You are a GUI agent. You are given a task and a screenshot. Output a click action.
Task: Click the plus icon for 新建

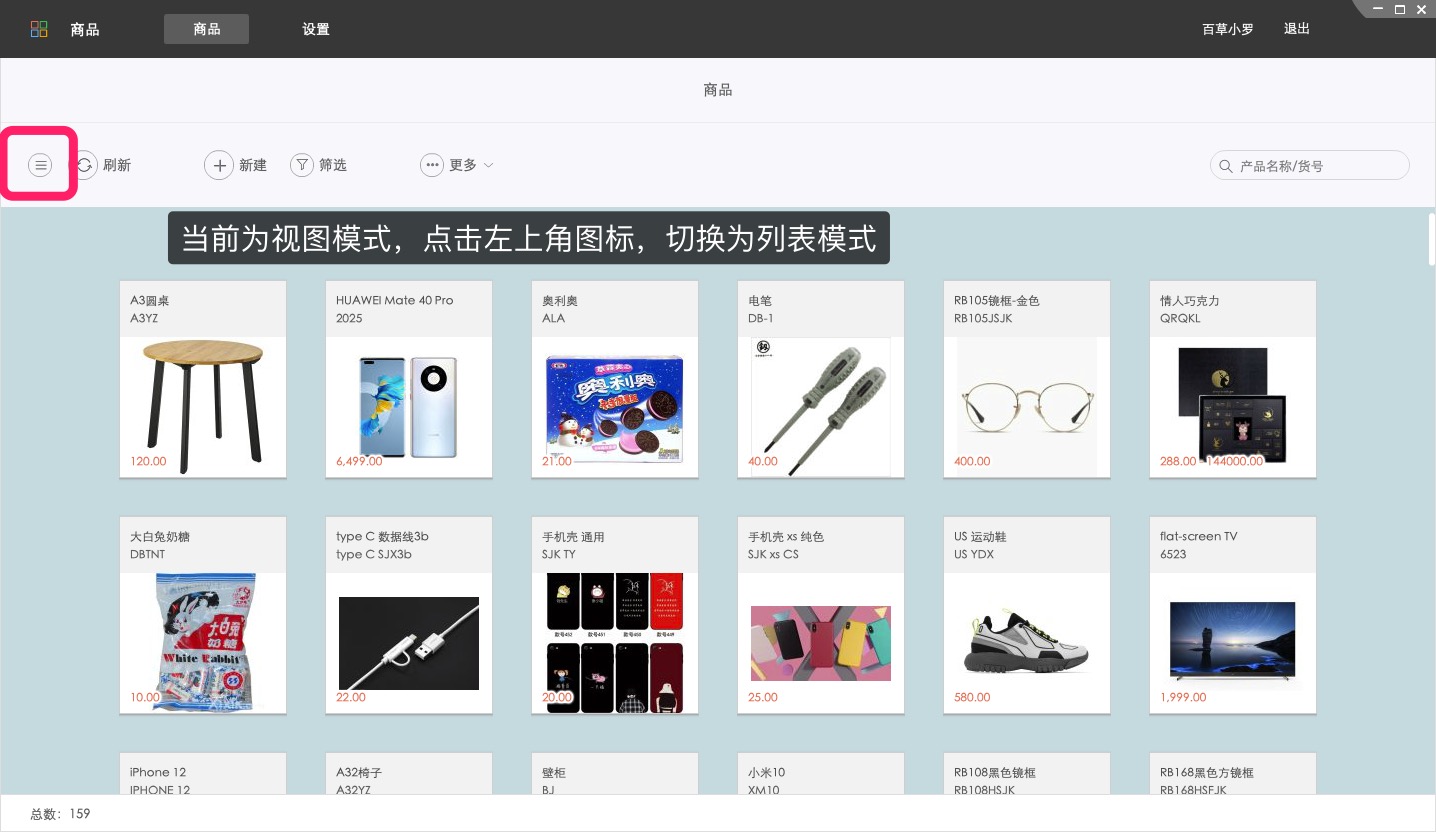tap(218, 165)
